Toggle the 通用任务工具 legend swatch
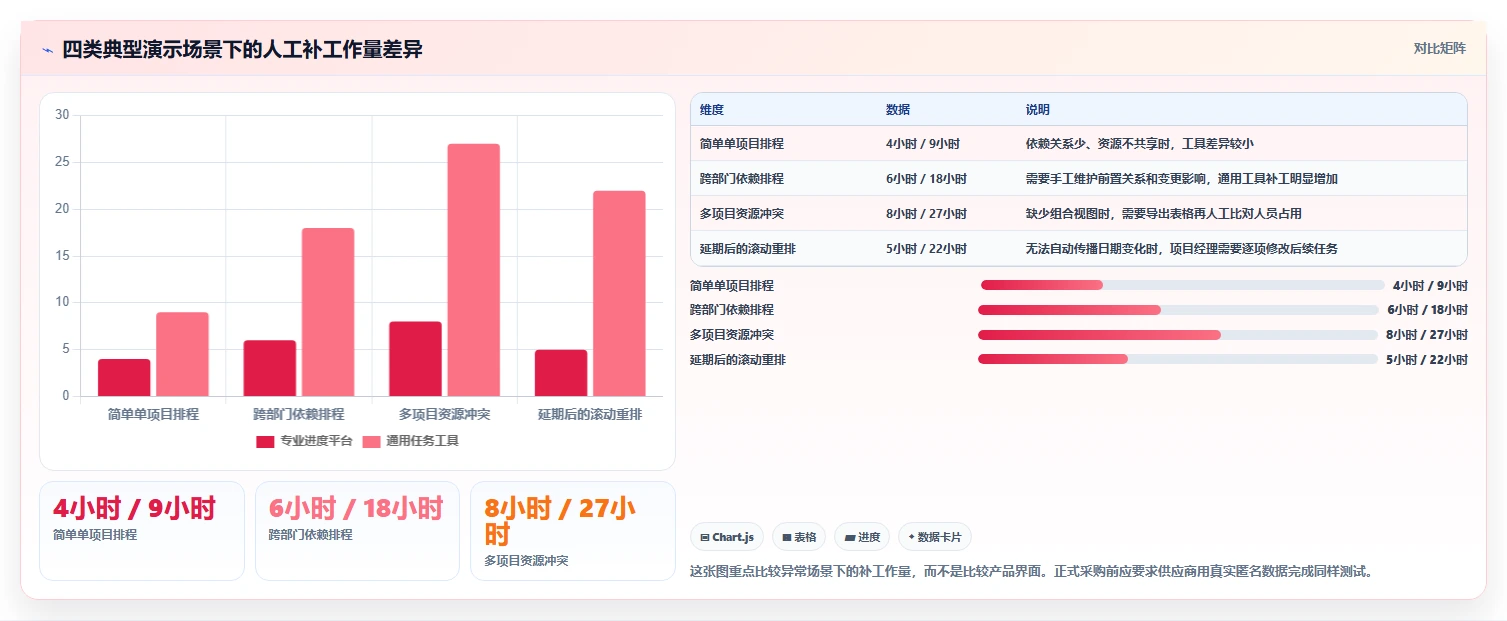This screenshot has width=1507, height=621. pyautogui.click(x=371, y=441)
